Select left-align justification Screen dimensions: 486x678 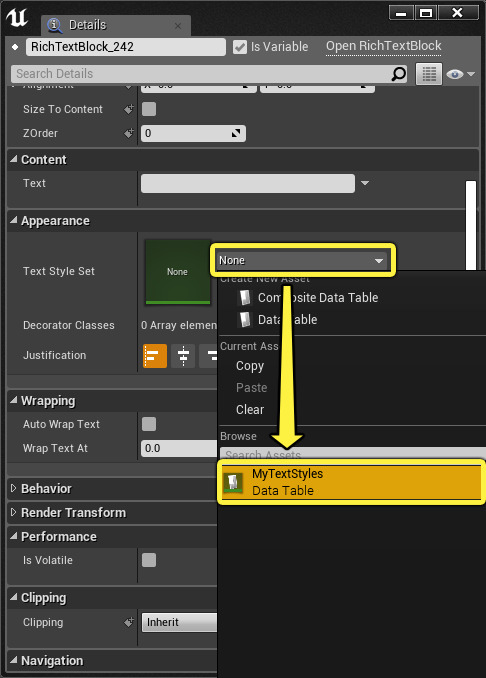coord(155,355)
